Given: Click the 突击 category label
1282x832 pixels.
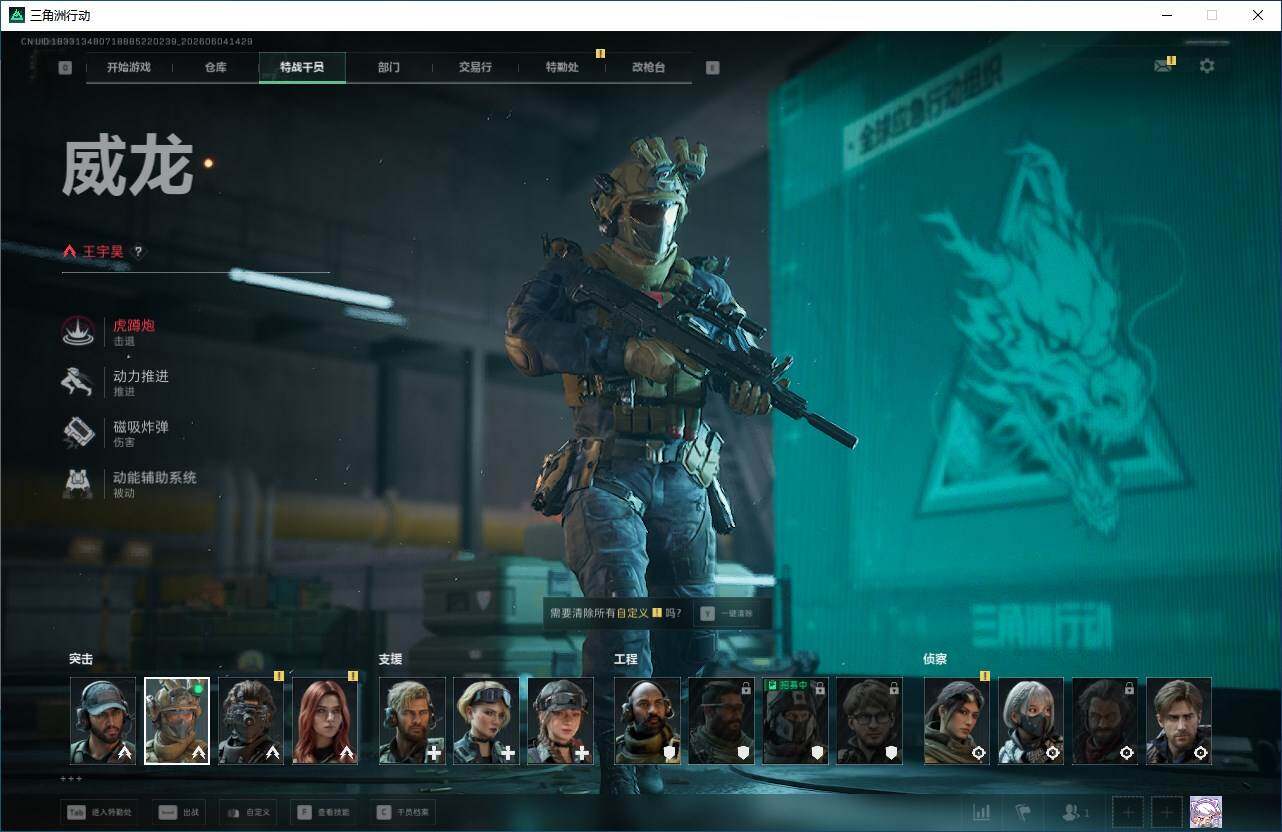Looking at the screenshot, I should 81,659.
